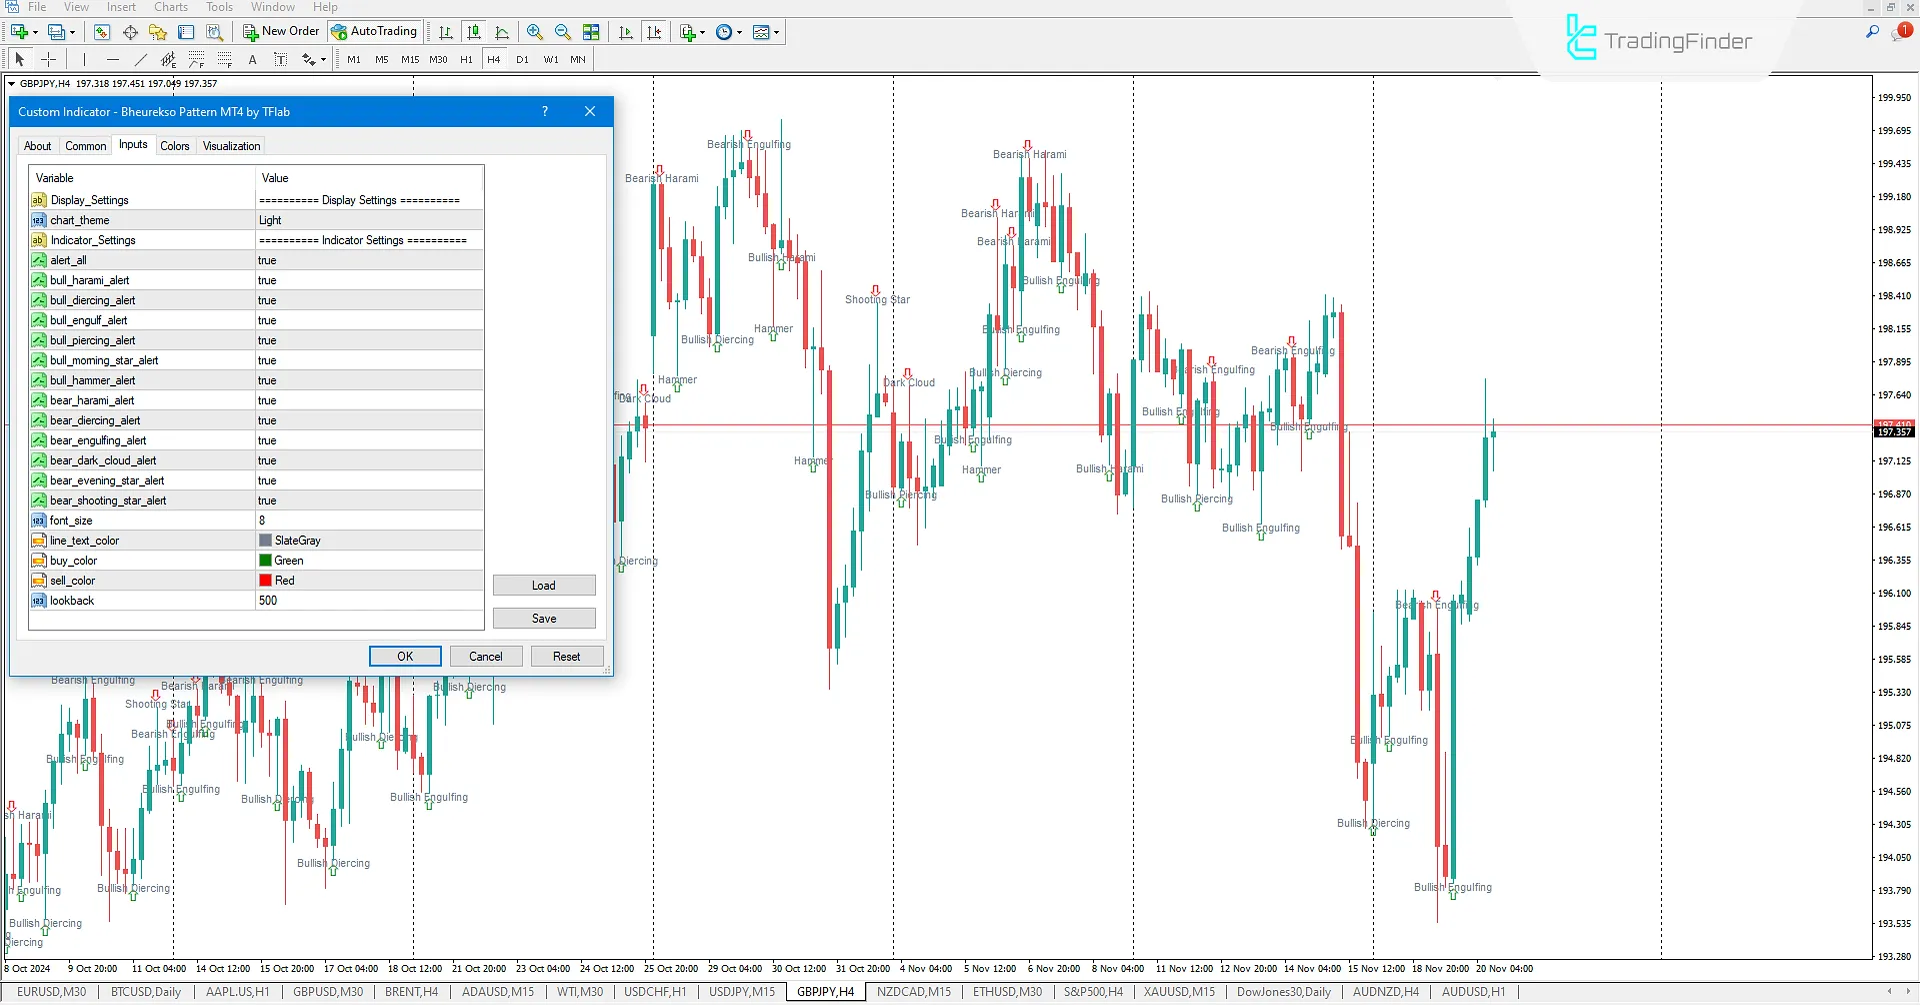Switch to the Colors tab
Viewport: 1920px width, 1005px height.
tap(175, 146)
